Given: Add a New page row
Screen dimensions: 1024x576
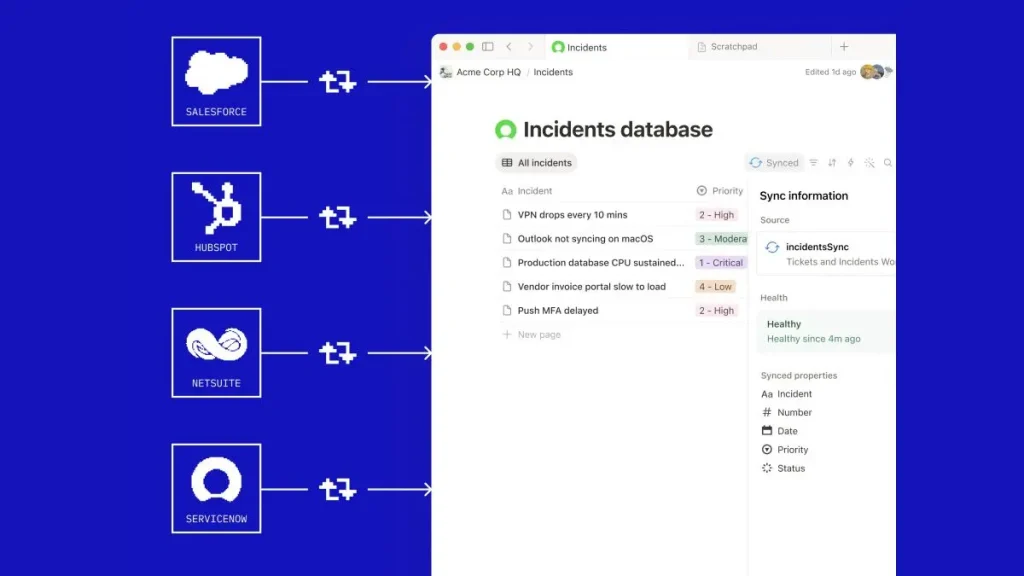Looking at the screenshot, I should pyautogui.click(x=531, y=334).
